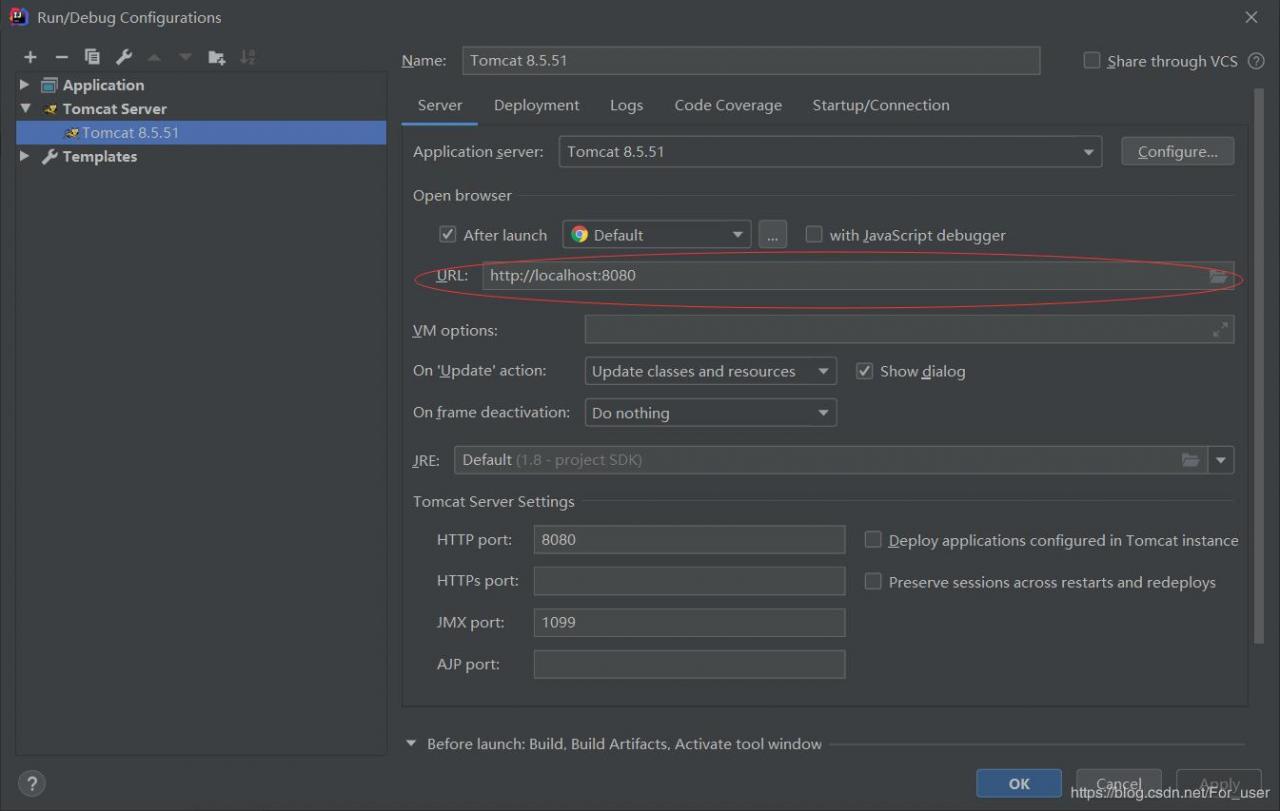Move configuration down arrow icon
The width and height of the screenshot is (1280, 811).
click(x=185, y=57)
